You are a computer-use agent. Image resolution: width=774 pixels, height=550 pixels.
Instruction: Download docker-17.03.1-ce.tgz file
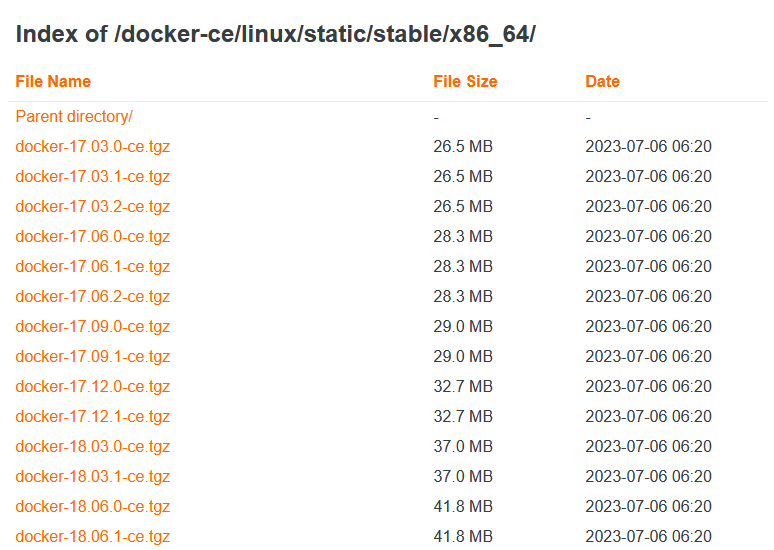[x=93, y=177]
